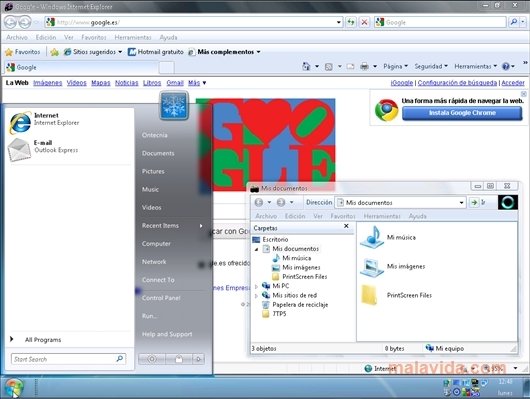Image resolution: width=530 pixels, height=399 pixels.
Task: Expand the Mi PC tree node
Action: 256,286
